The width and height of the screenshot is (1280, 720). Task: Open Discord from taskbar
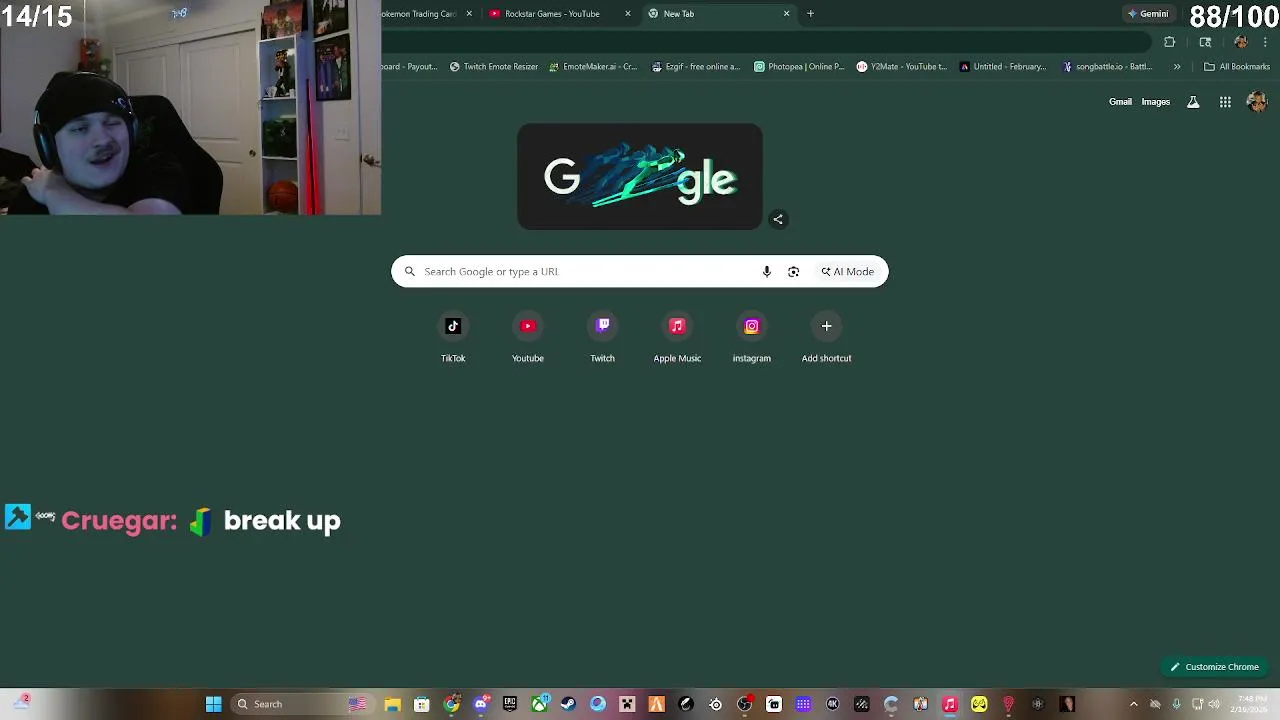click(481, 704)
